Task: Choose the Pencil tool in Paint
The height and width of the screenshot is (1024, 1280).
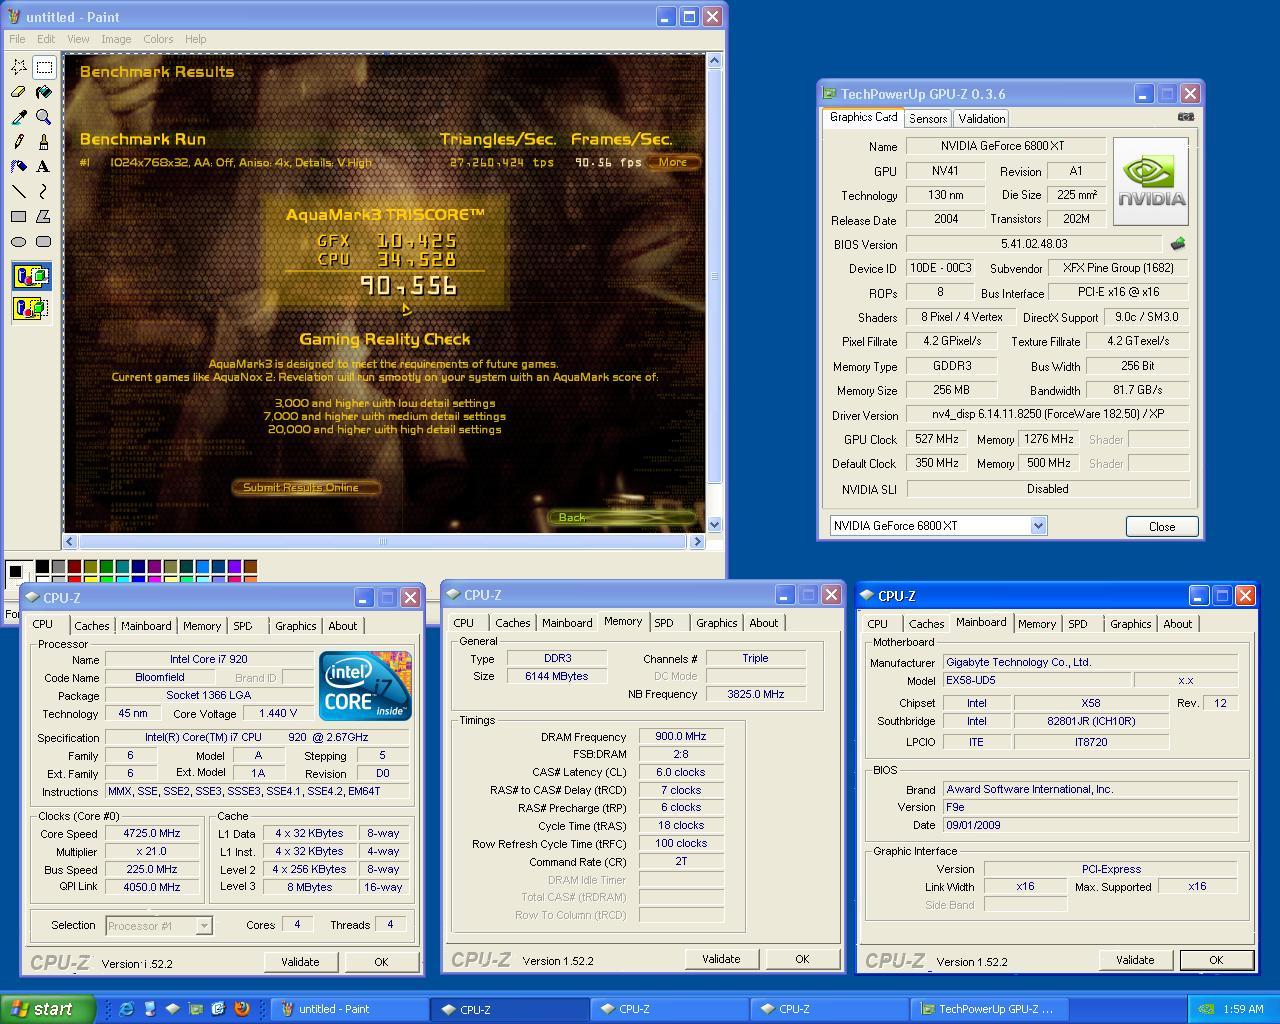Action: (19, 142)
